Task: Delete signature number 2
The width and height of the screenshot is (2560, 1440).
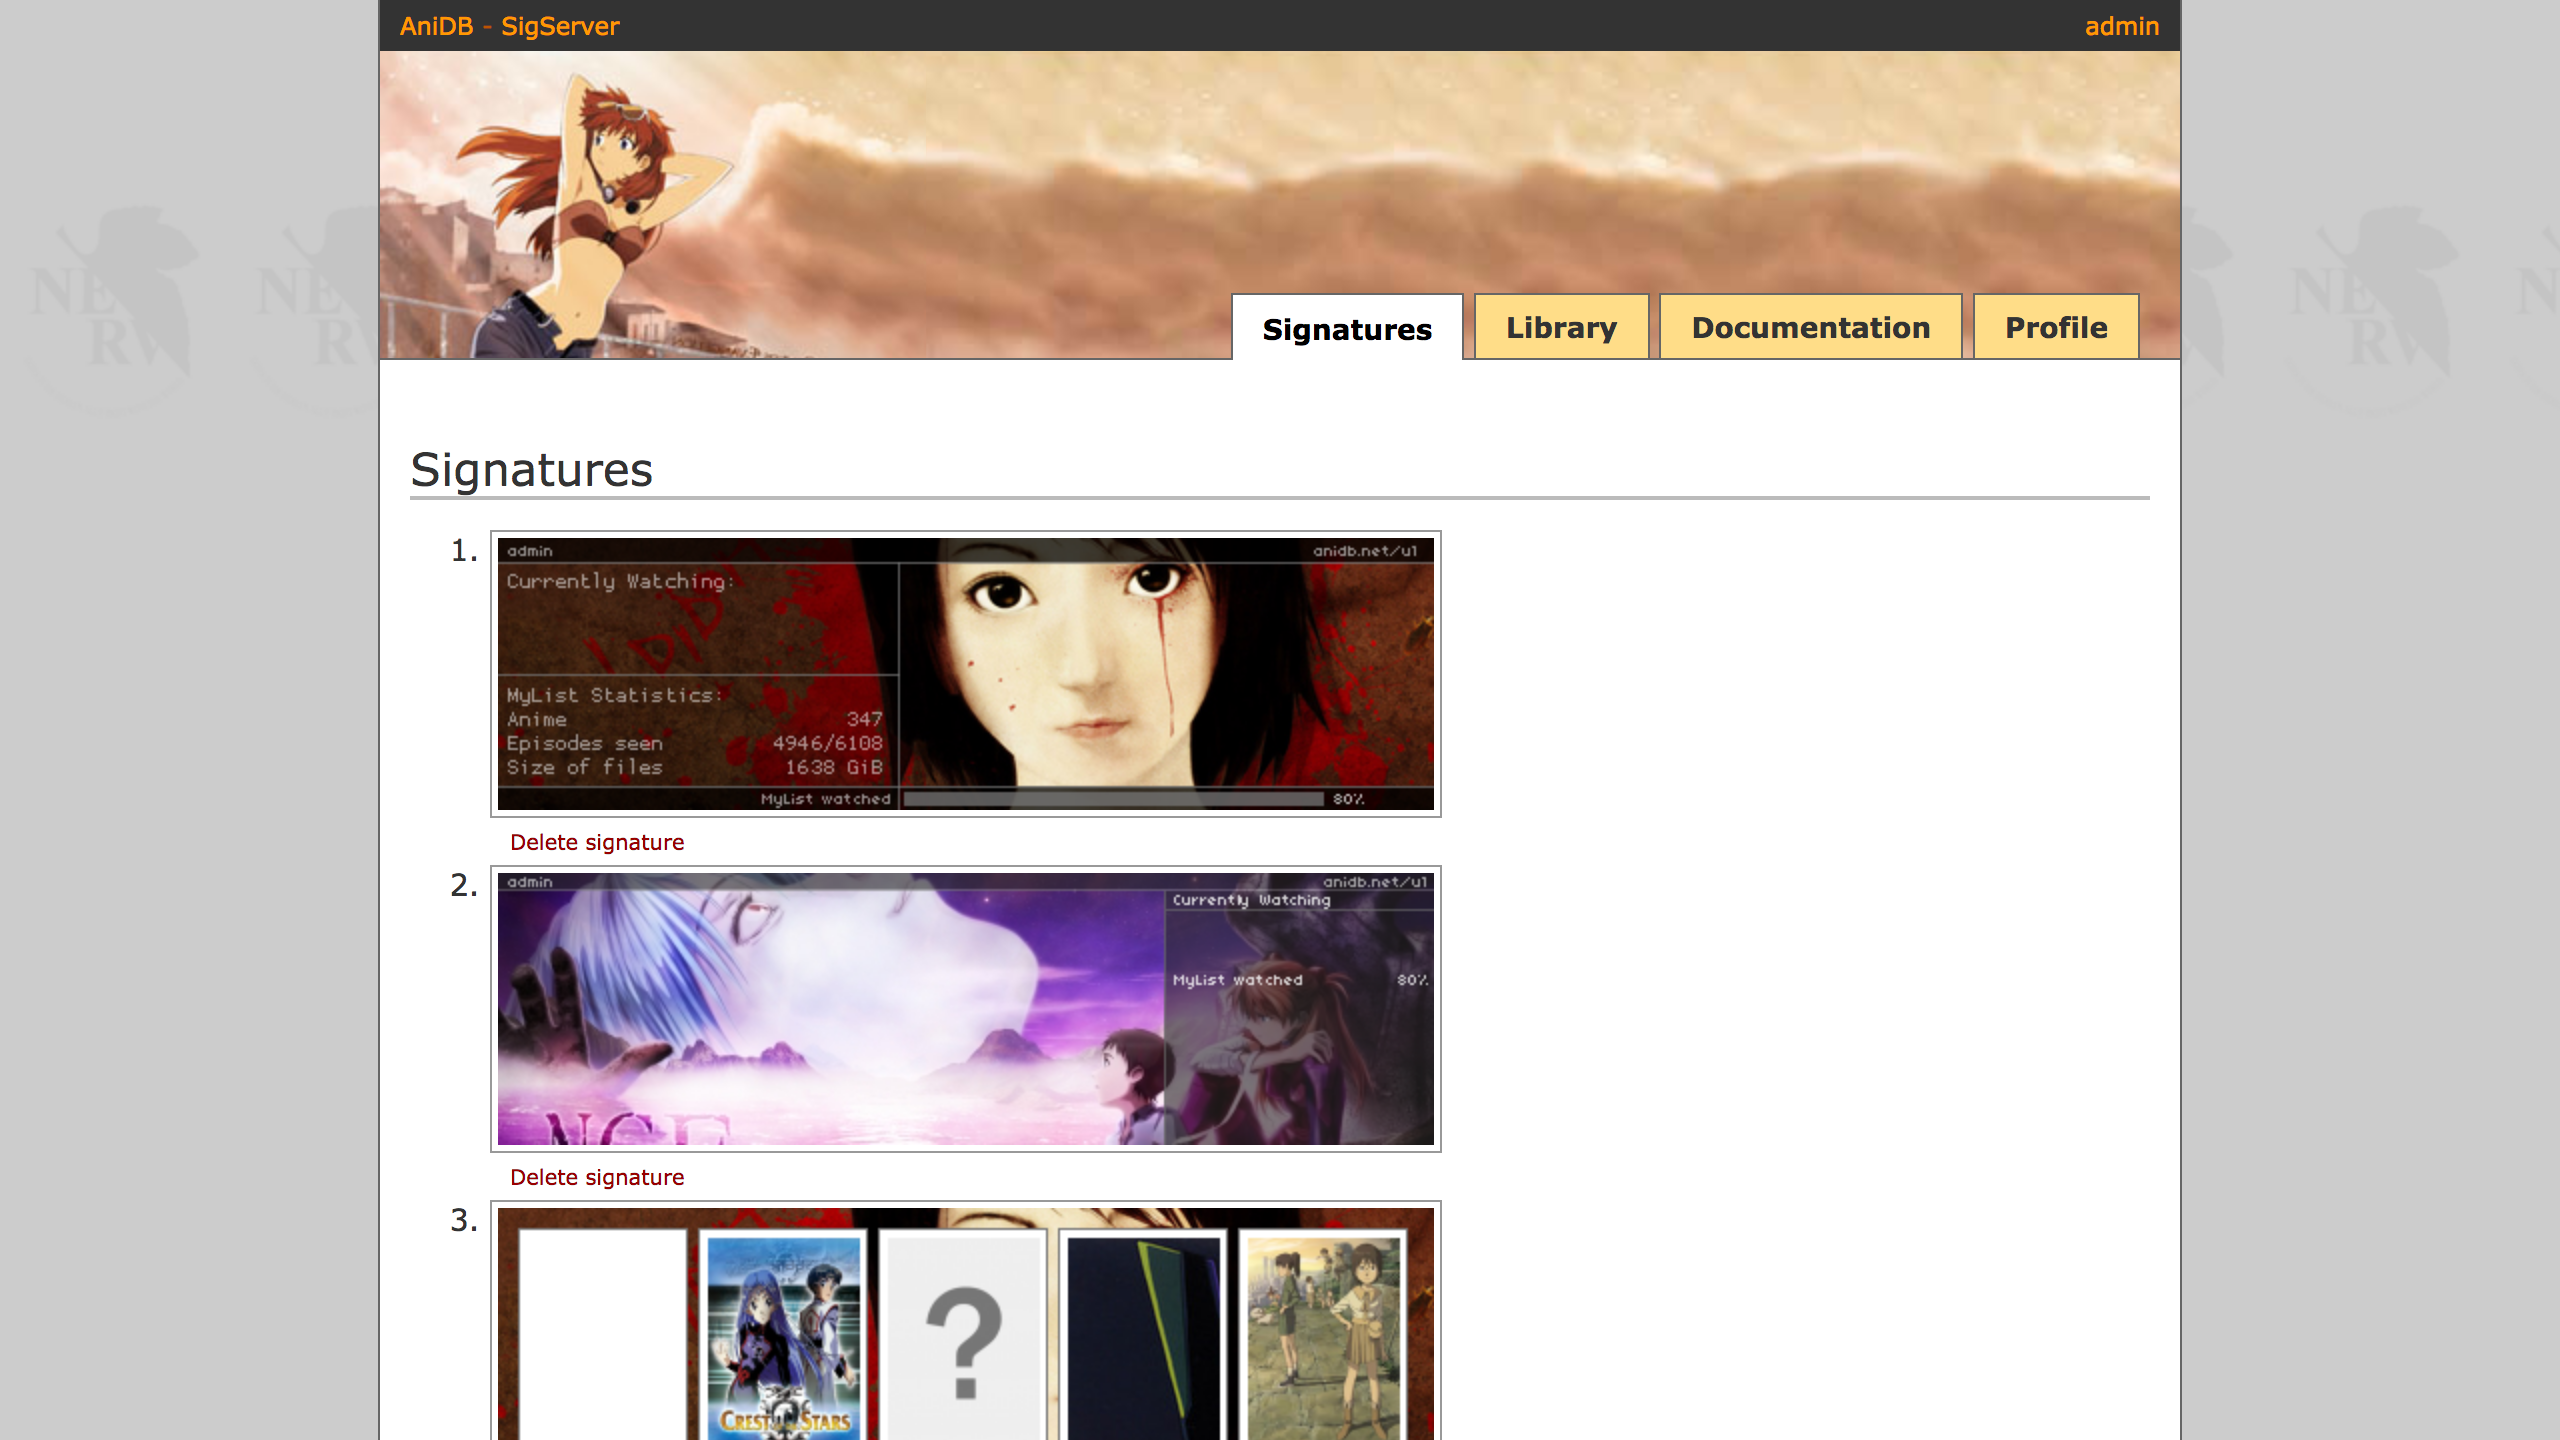Action: [597, 1177]
